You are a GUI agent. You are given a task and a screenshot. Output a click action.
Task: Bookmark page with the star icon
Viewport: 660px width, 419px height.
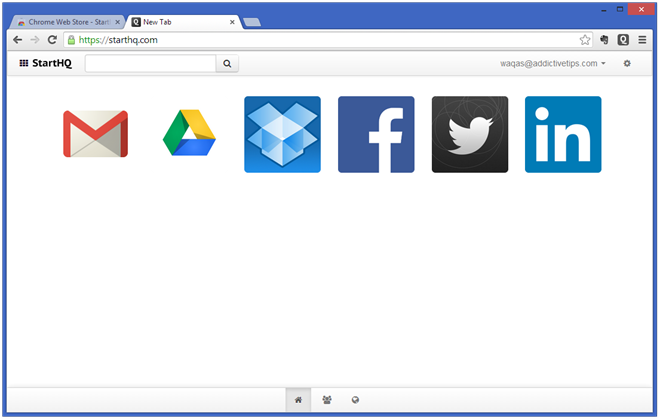coord(585,40)
